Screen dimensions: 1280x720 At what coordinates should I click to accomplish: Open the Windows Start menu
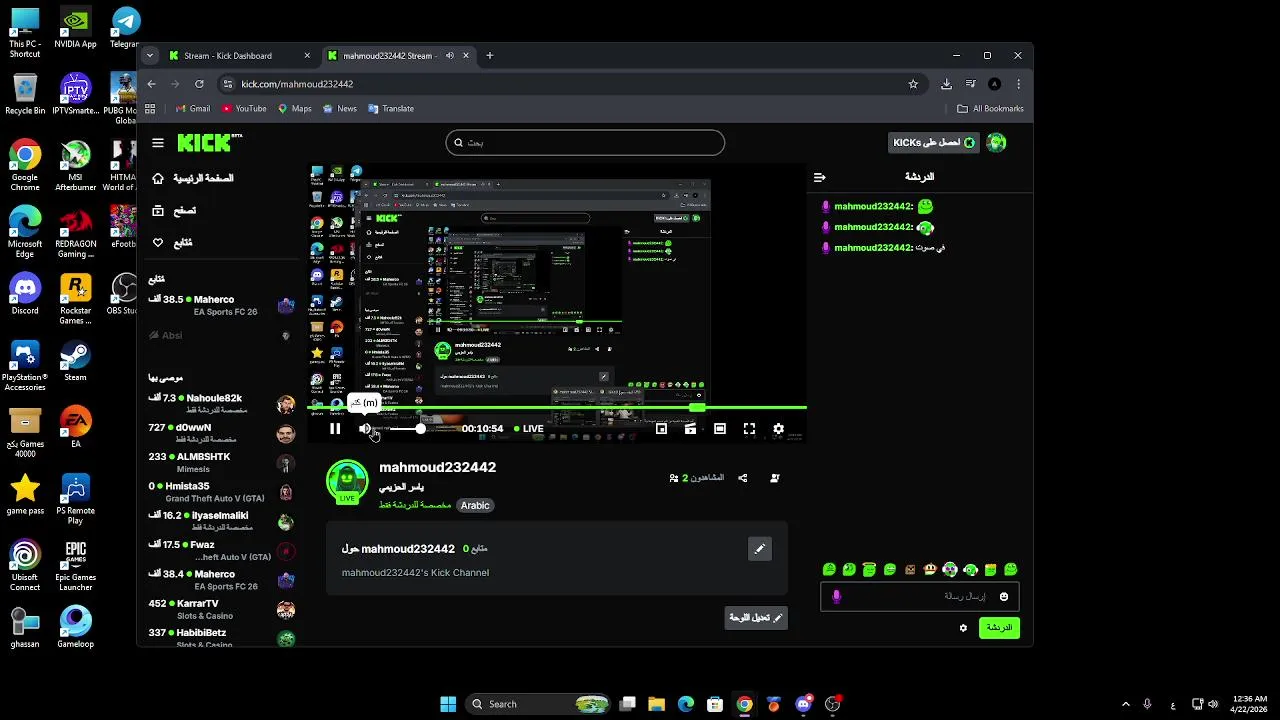point(448,704)
